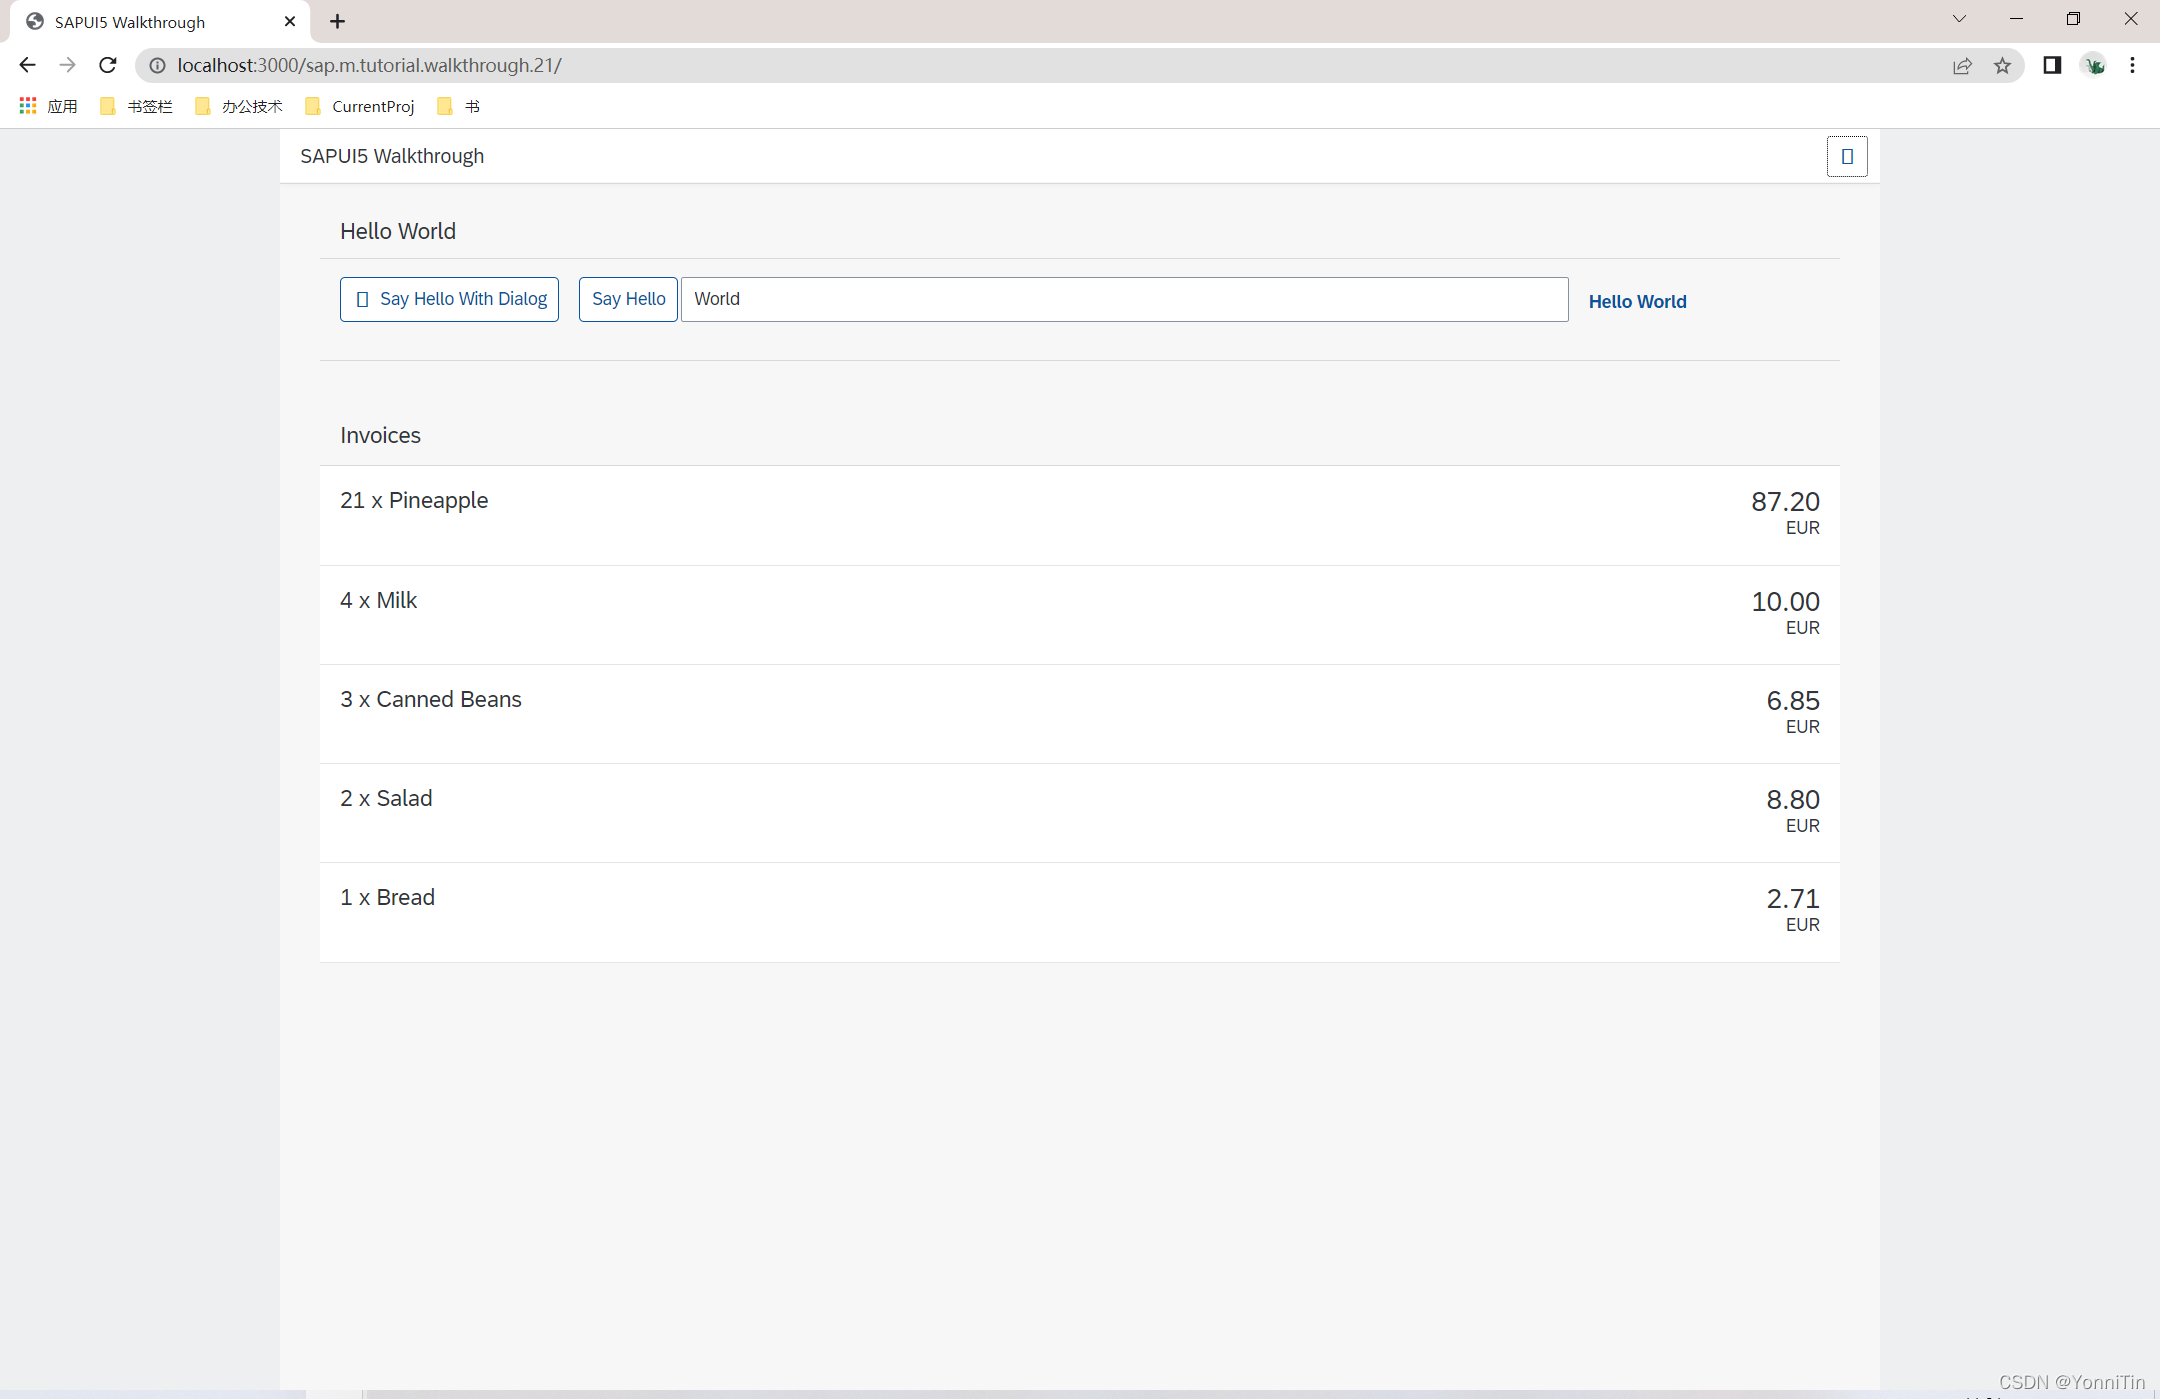This screenshot has height=1399, width=2160.
Task: Open the tab search chevron
Action: [x=1959, y=18]
